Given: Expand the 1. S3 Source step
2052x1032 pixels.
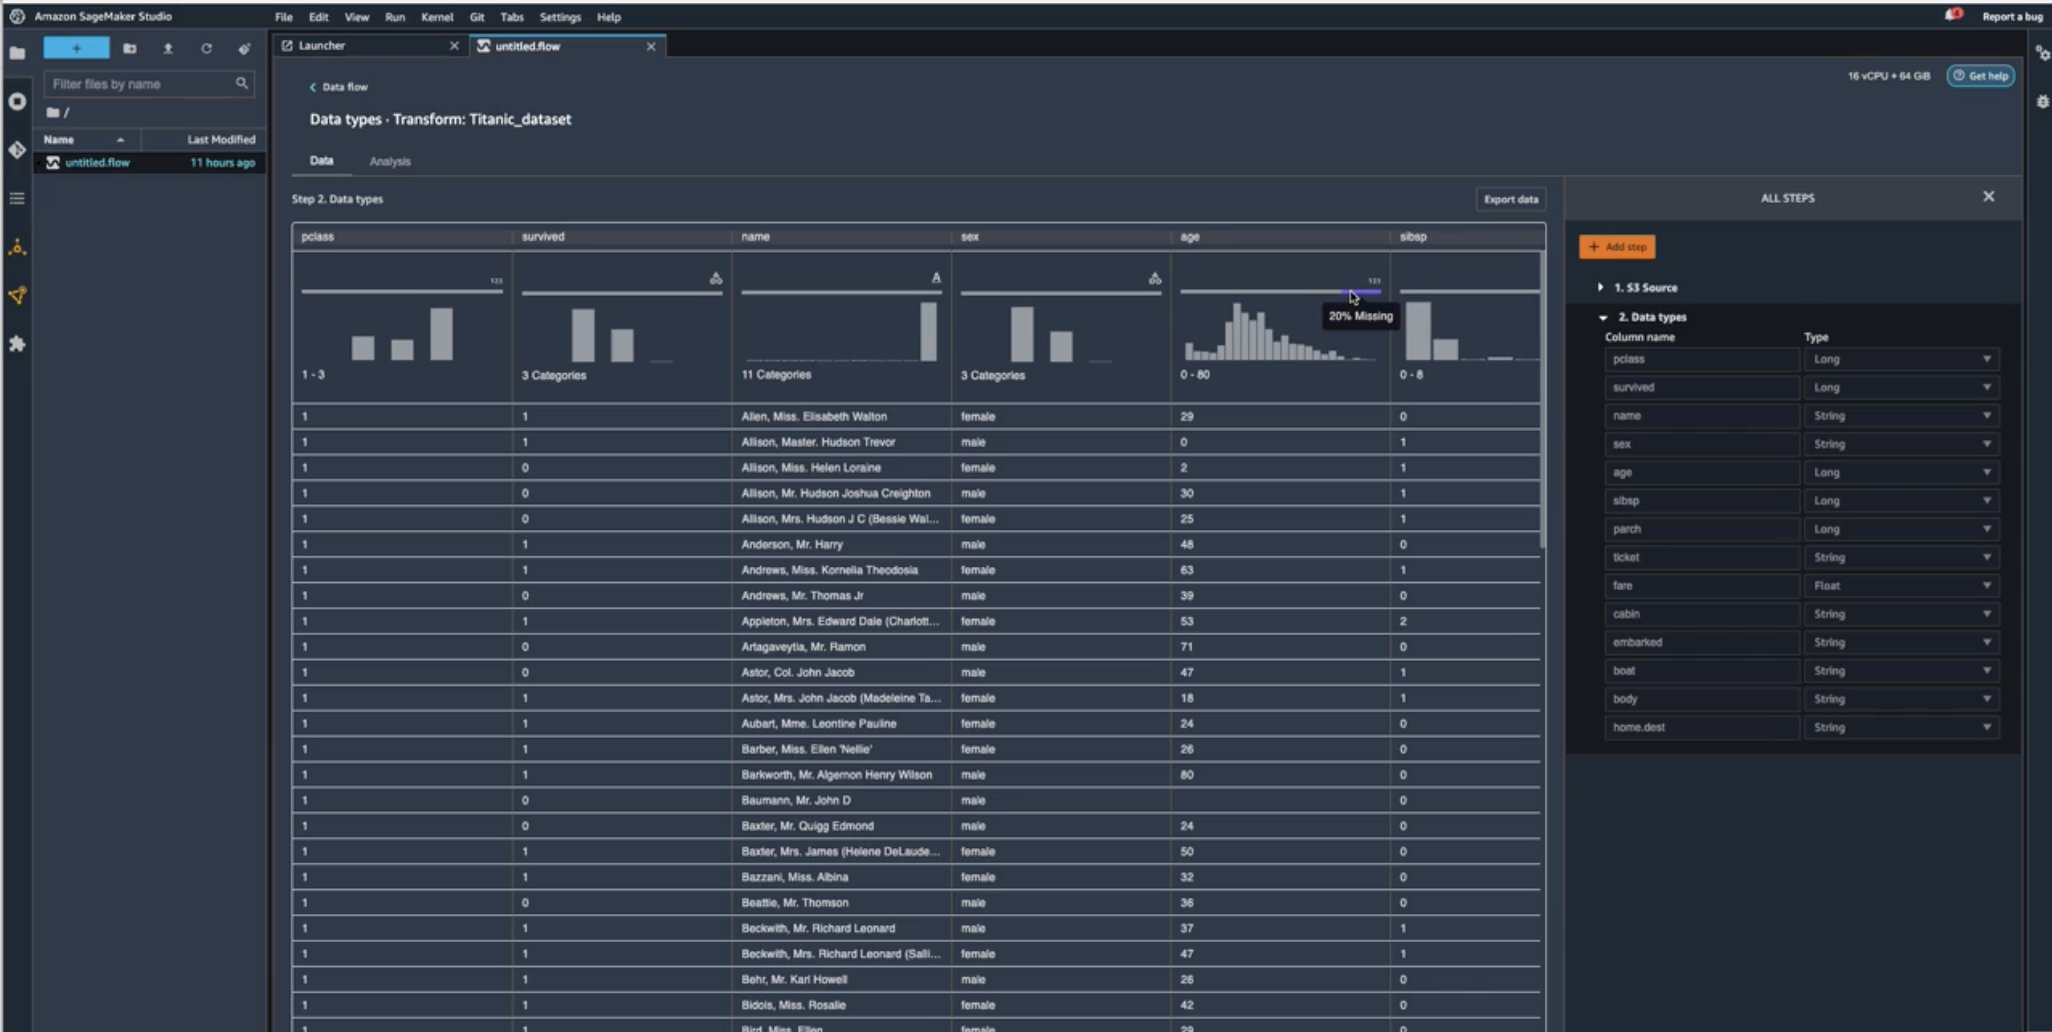Looking at the screenshot, I should [x=1600, y=287].
